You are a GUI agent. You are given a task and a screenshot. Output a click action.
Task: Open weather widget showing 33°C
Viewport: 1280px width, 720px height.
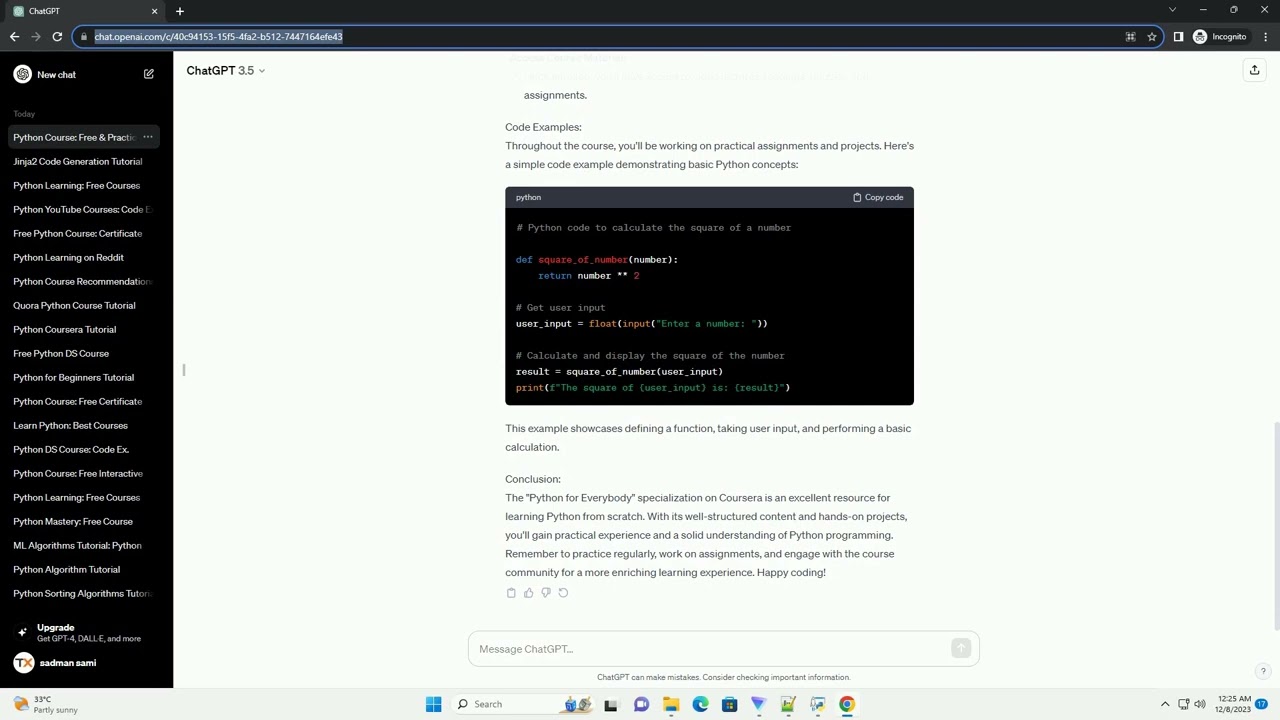[45, 704]
